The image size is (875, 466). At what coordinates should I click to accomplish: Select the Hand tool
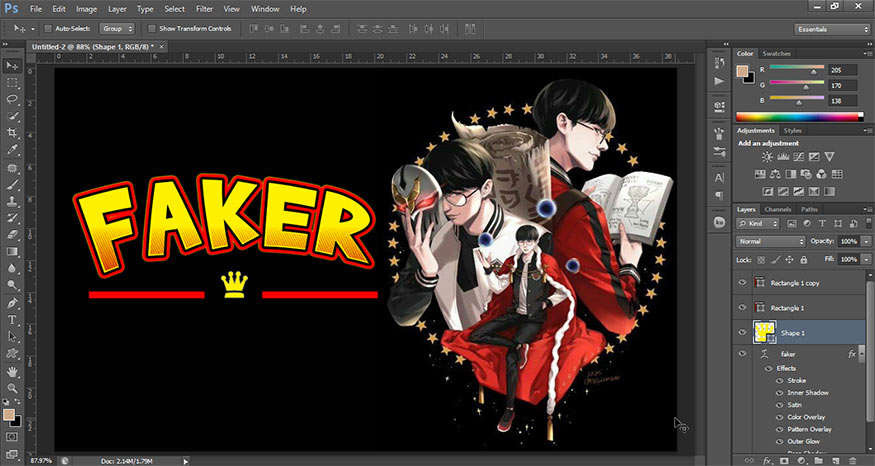pyautogui.click(x=12, y=372)
